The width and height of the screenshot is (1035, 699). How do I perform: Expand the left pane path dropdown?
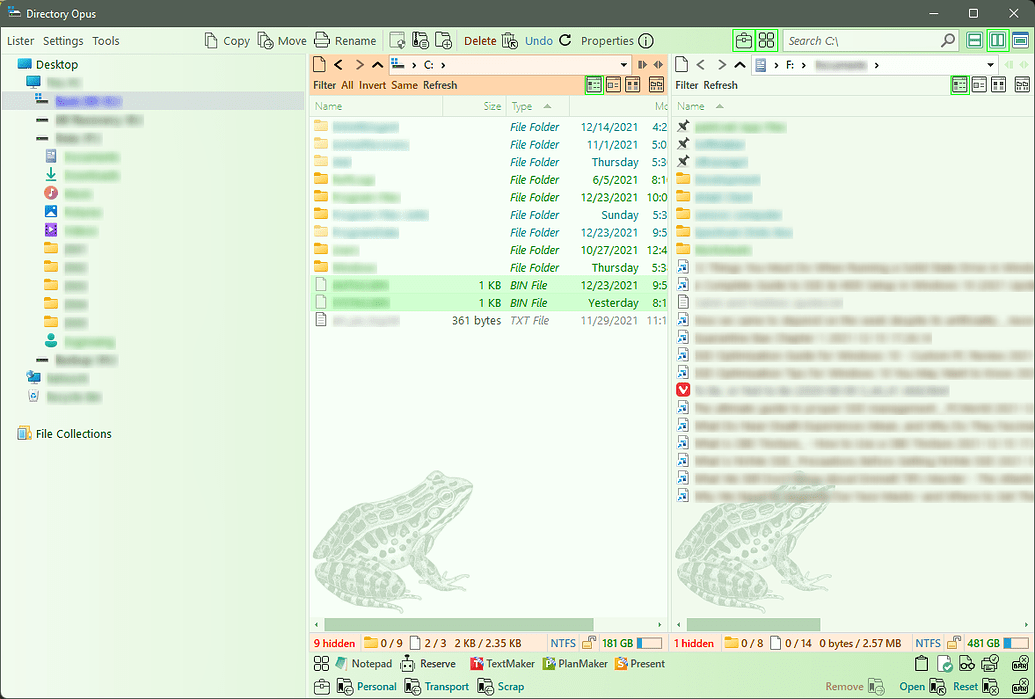click(624, 65)
